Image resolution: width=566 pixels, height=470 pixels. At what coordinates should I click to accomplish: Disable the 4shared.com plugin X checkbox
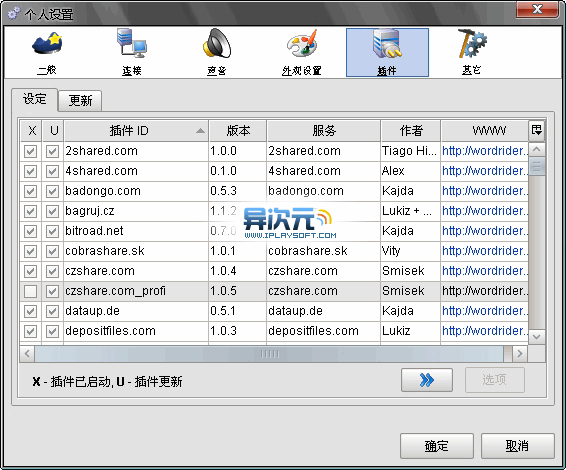click(30, 171)
